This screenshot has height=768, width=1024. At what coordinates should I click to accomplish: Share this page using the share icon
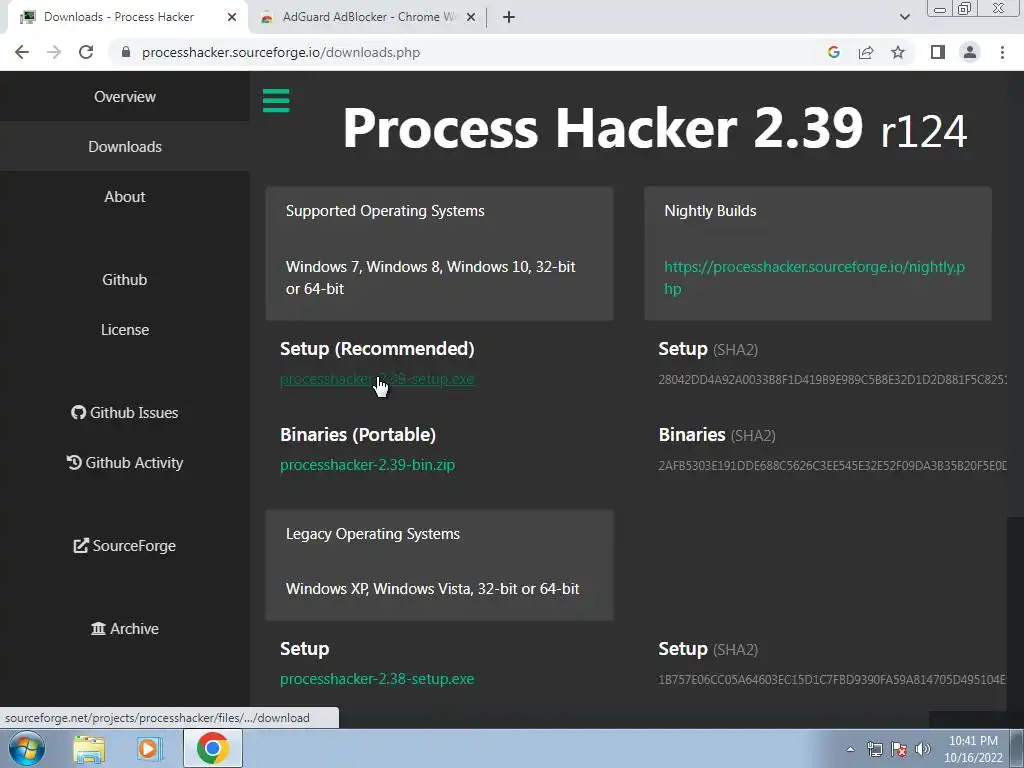click(x=866, y=52)
